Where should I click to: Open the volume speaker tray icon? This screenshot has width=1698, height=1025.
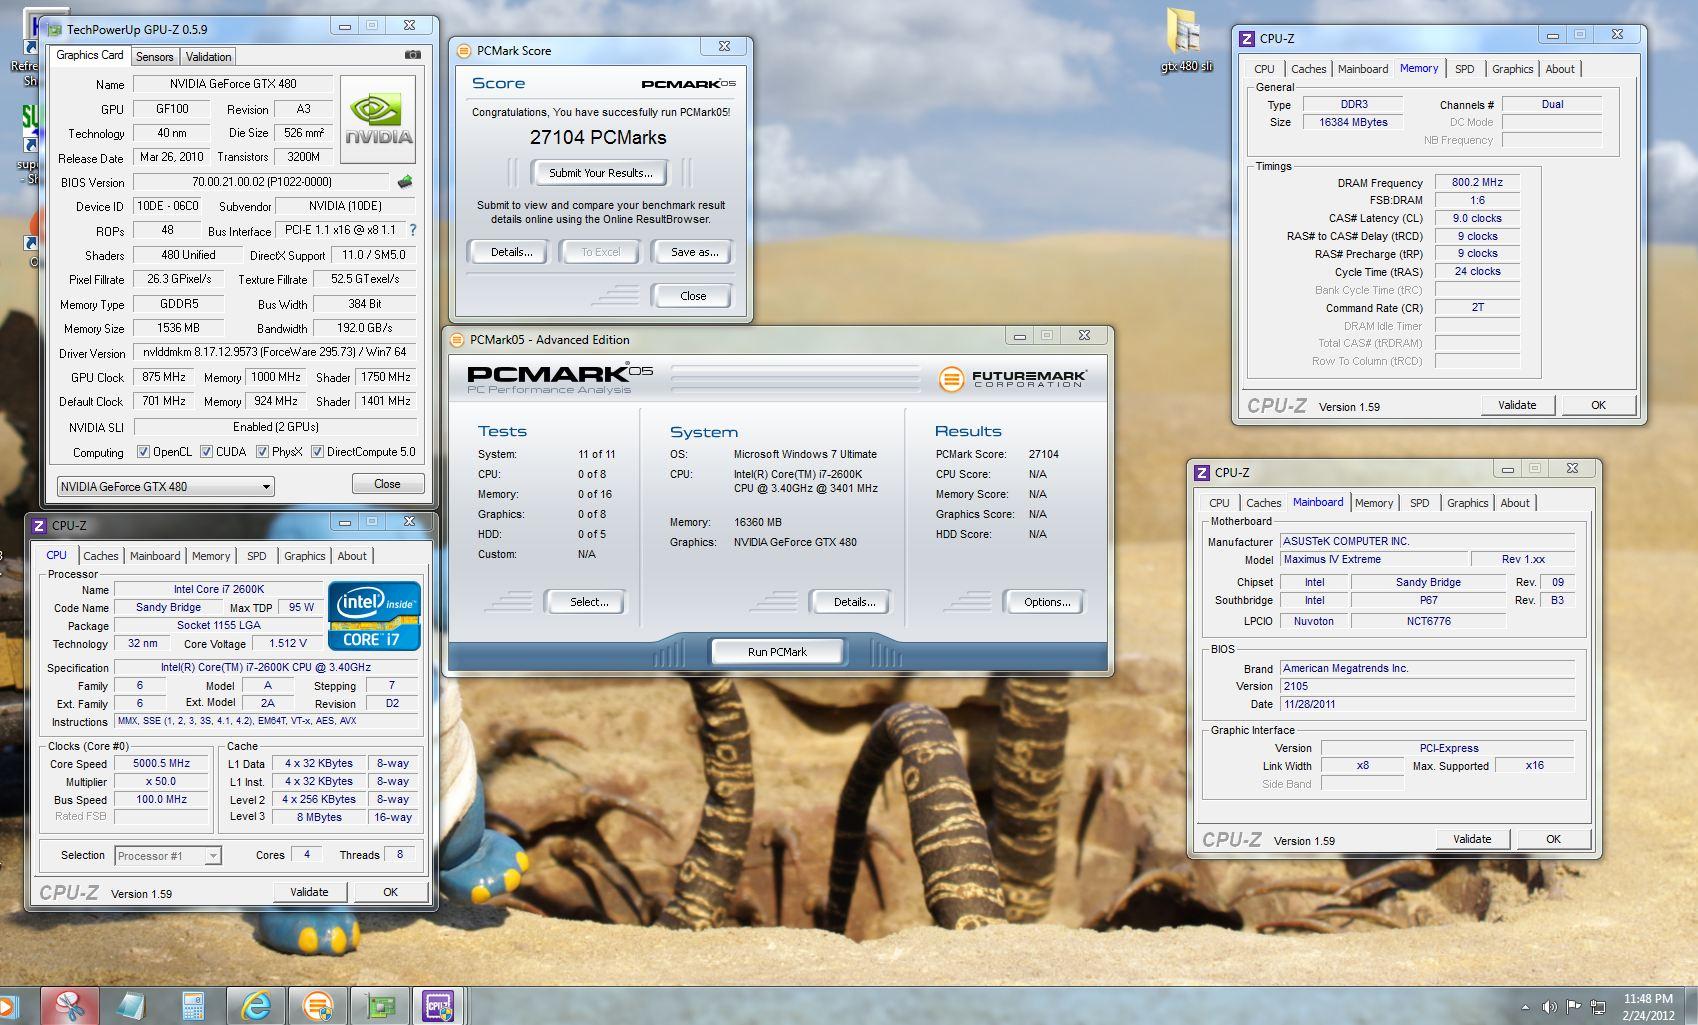click(x=1549, y=1007)
